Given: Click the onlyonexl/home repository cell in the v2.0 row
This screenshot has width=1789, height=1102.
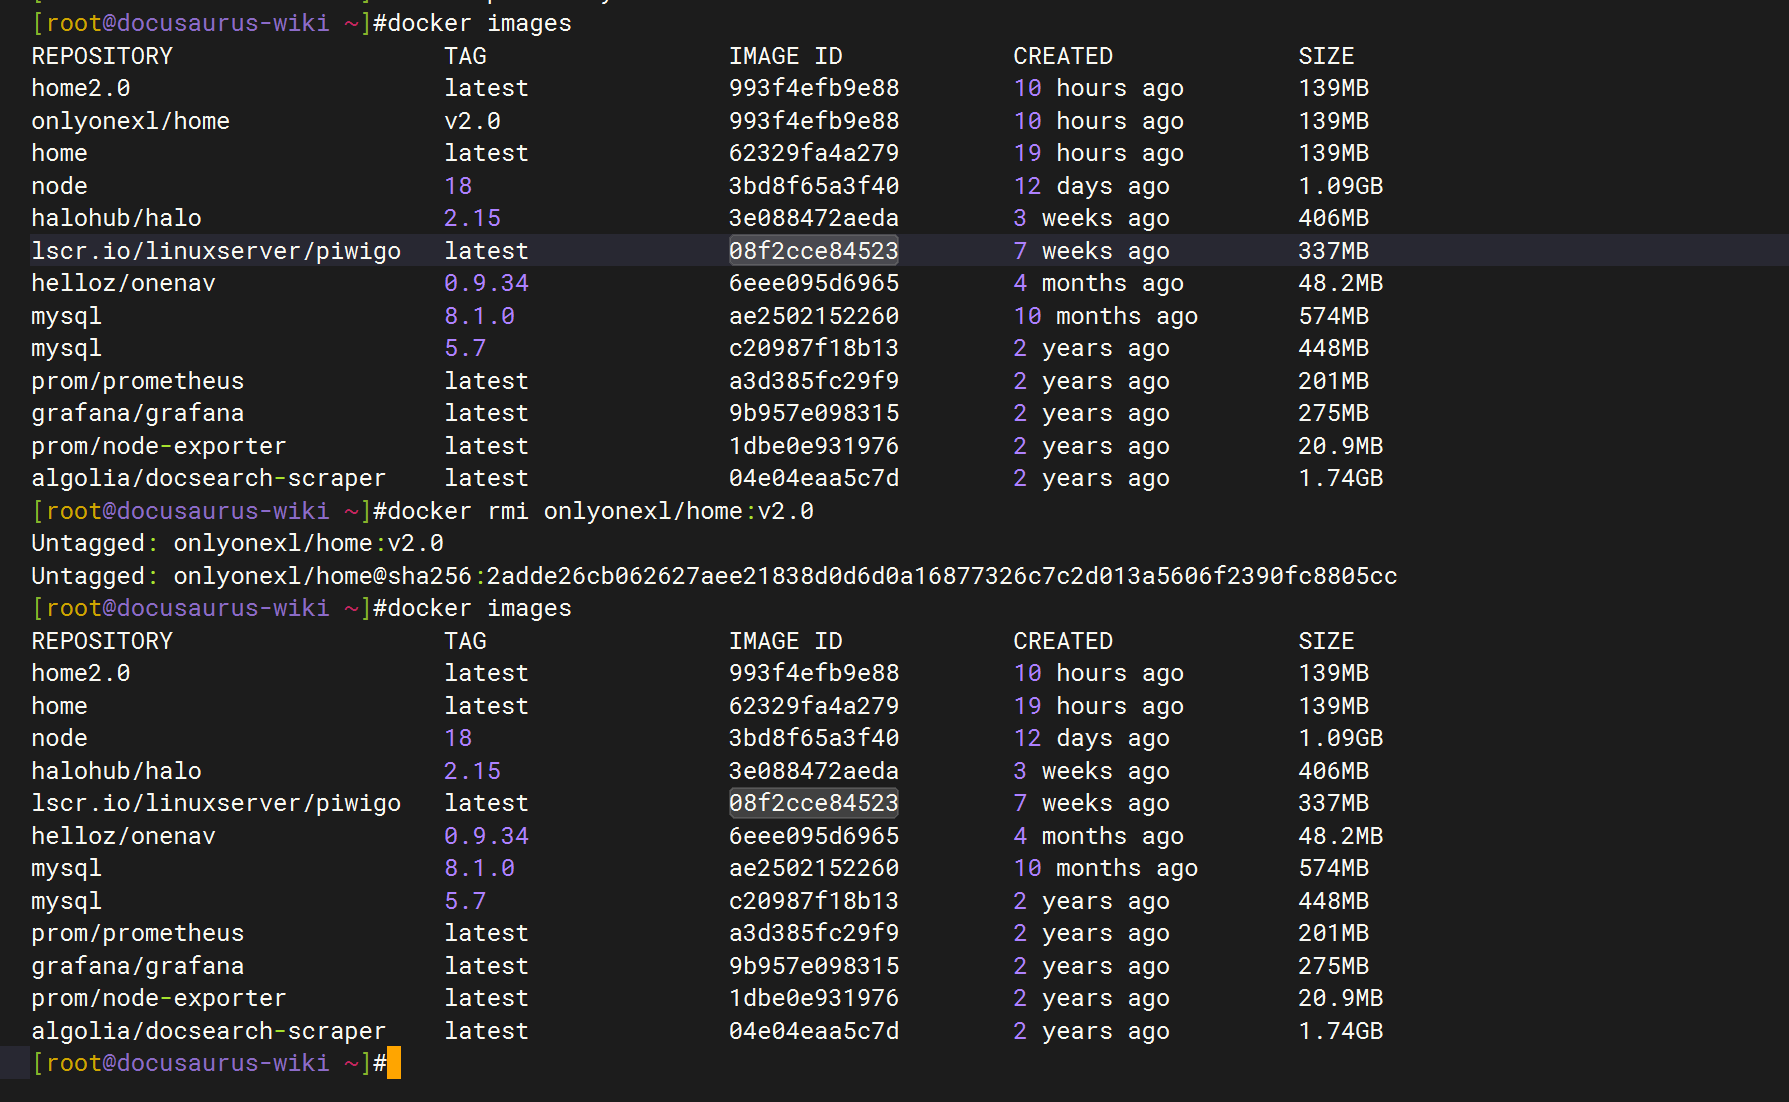Looking at the screenshot, I should click(x=131, y=121).
